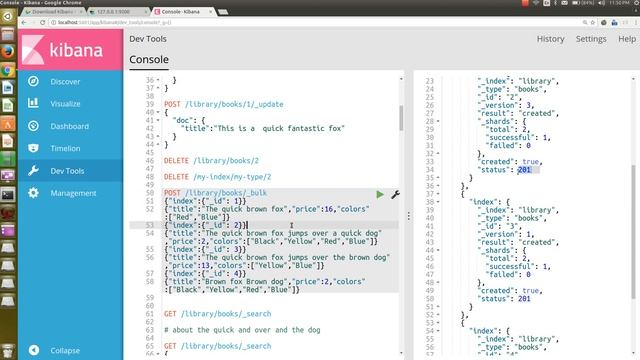This screenshot has height=360, width=640.
Task: Bookmark this page with the star icon
Action: tap(593, 22)
